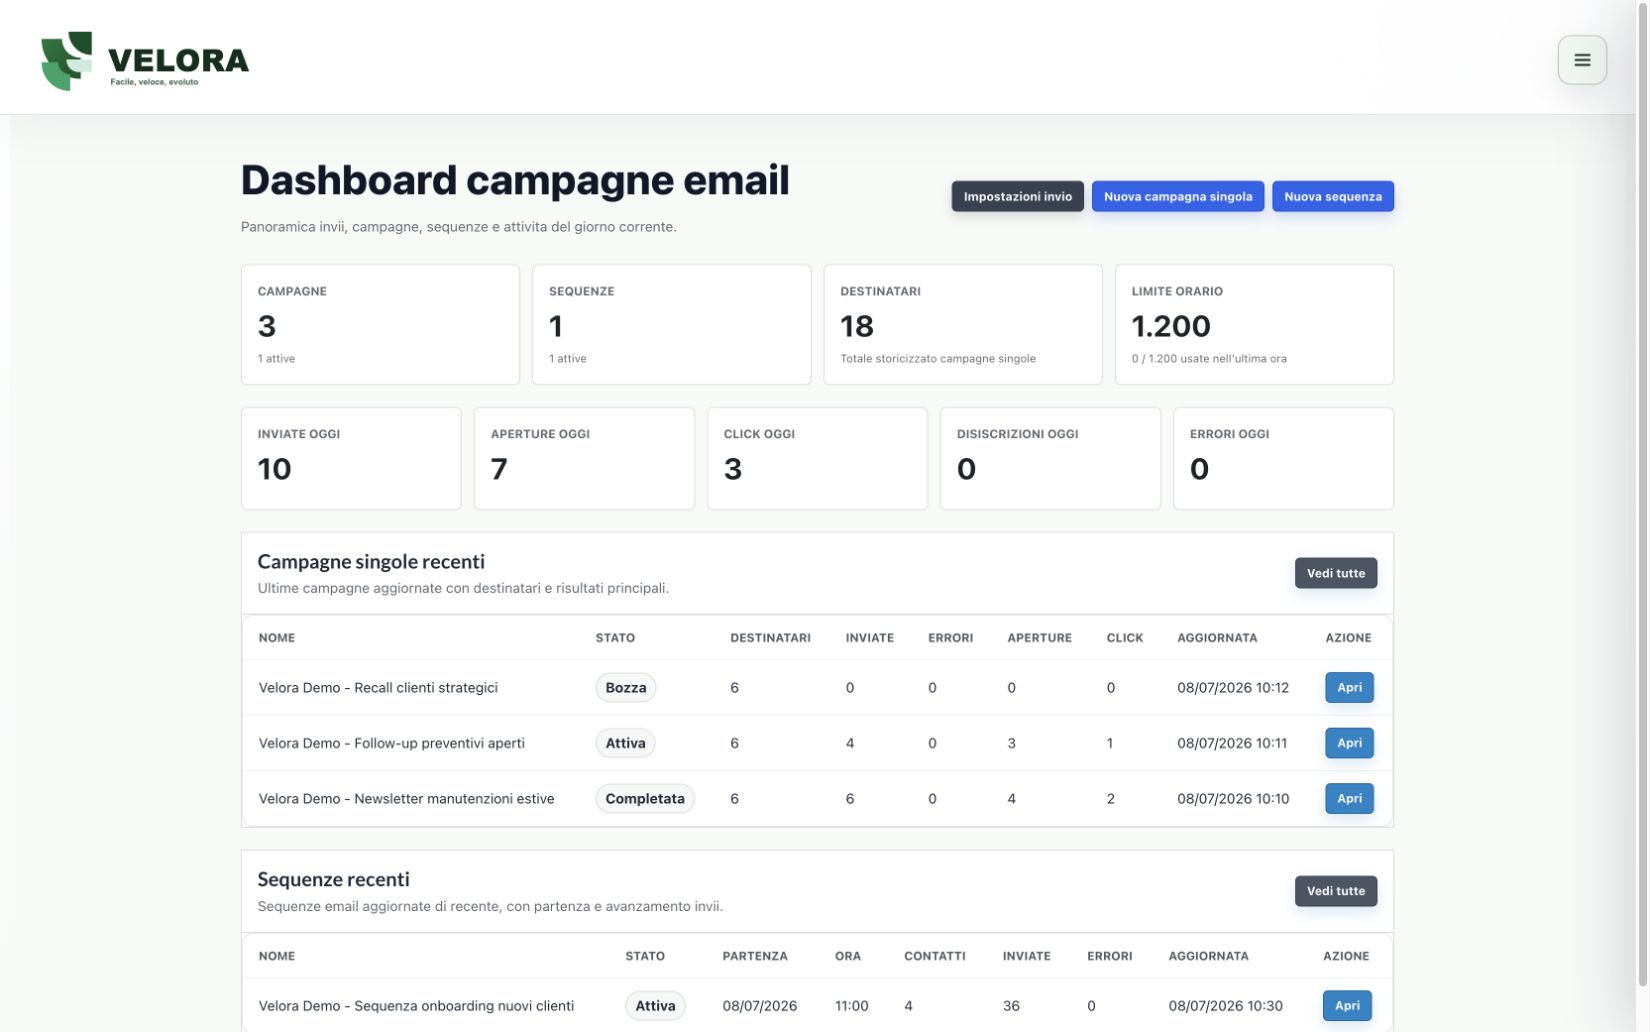Click the Completata status badge
This screenshot has width=1650, height=1032.
[x=645, y=798]
